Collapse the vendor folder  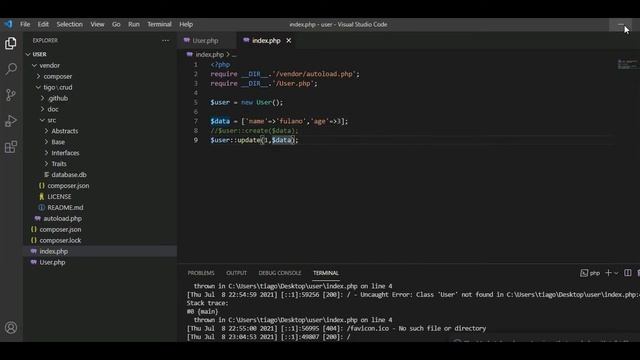34,65
